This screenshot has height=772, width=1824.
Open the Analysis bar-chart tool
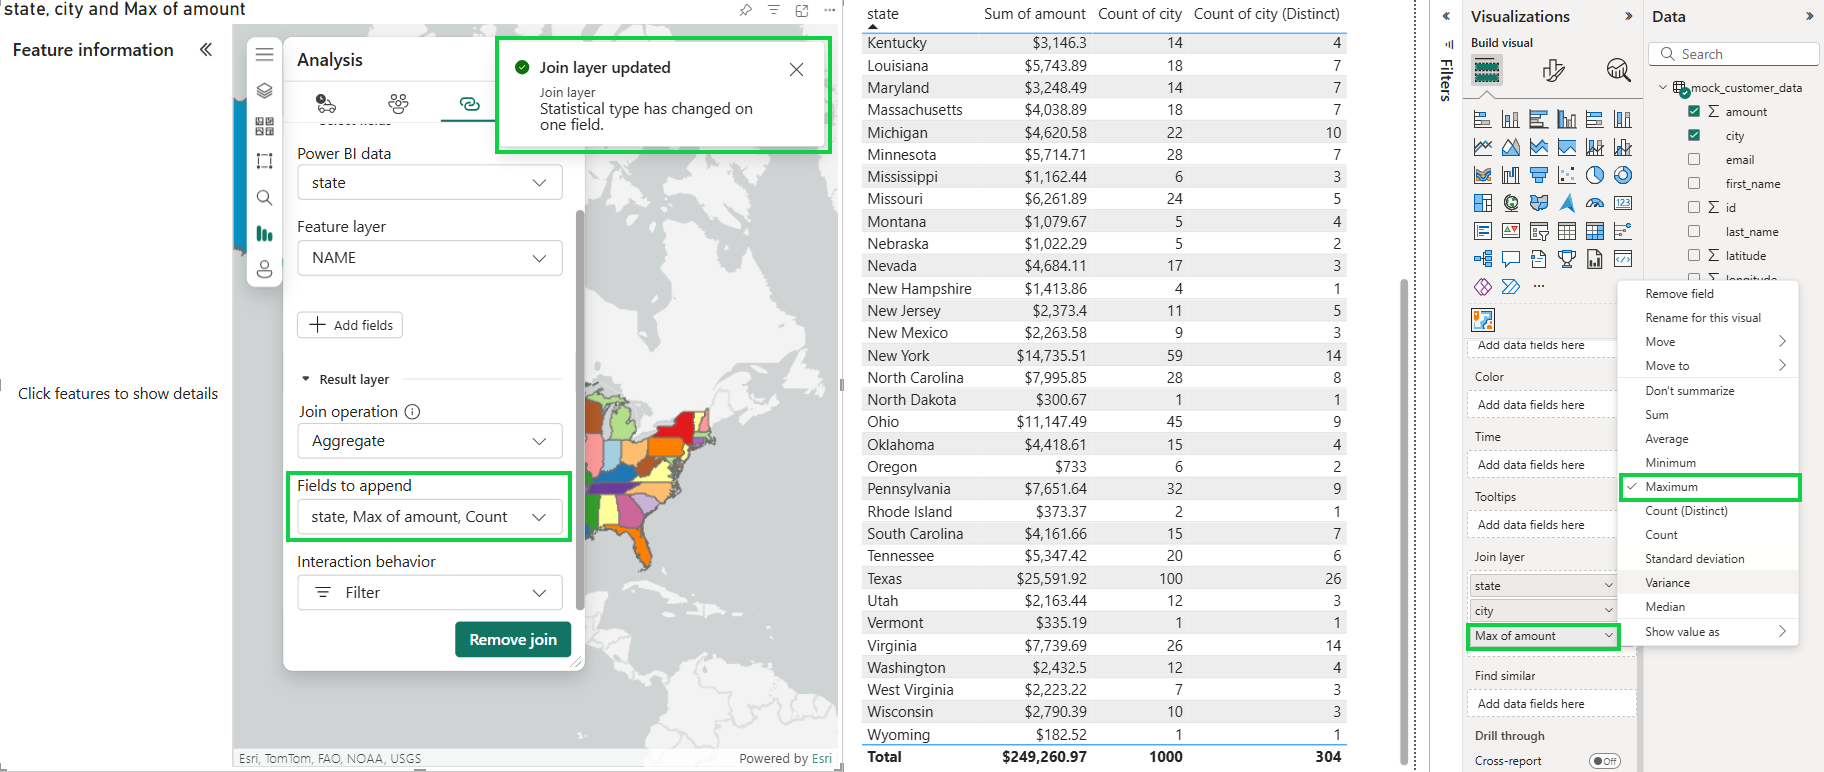[x=264, y=233]
